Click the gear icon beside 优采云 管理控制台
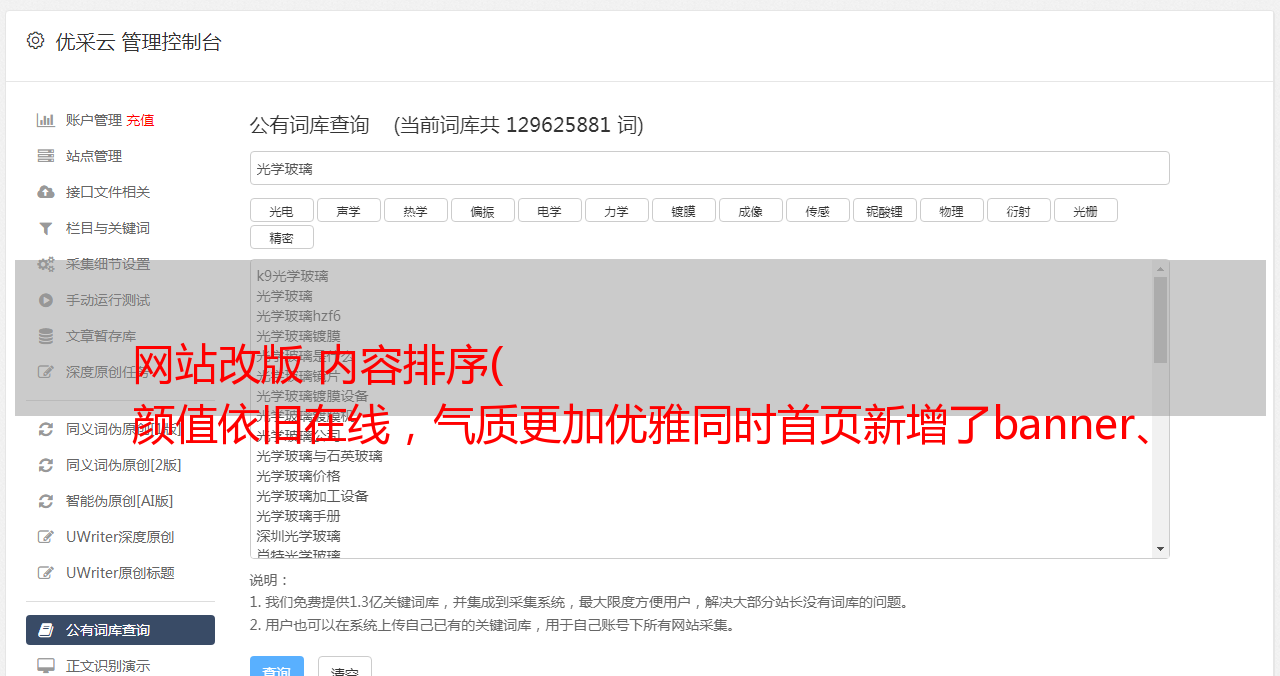The width and height of the screenshot is (1280, 676). pyautogui.click(x=36, y=41)
